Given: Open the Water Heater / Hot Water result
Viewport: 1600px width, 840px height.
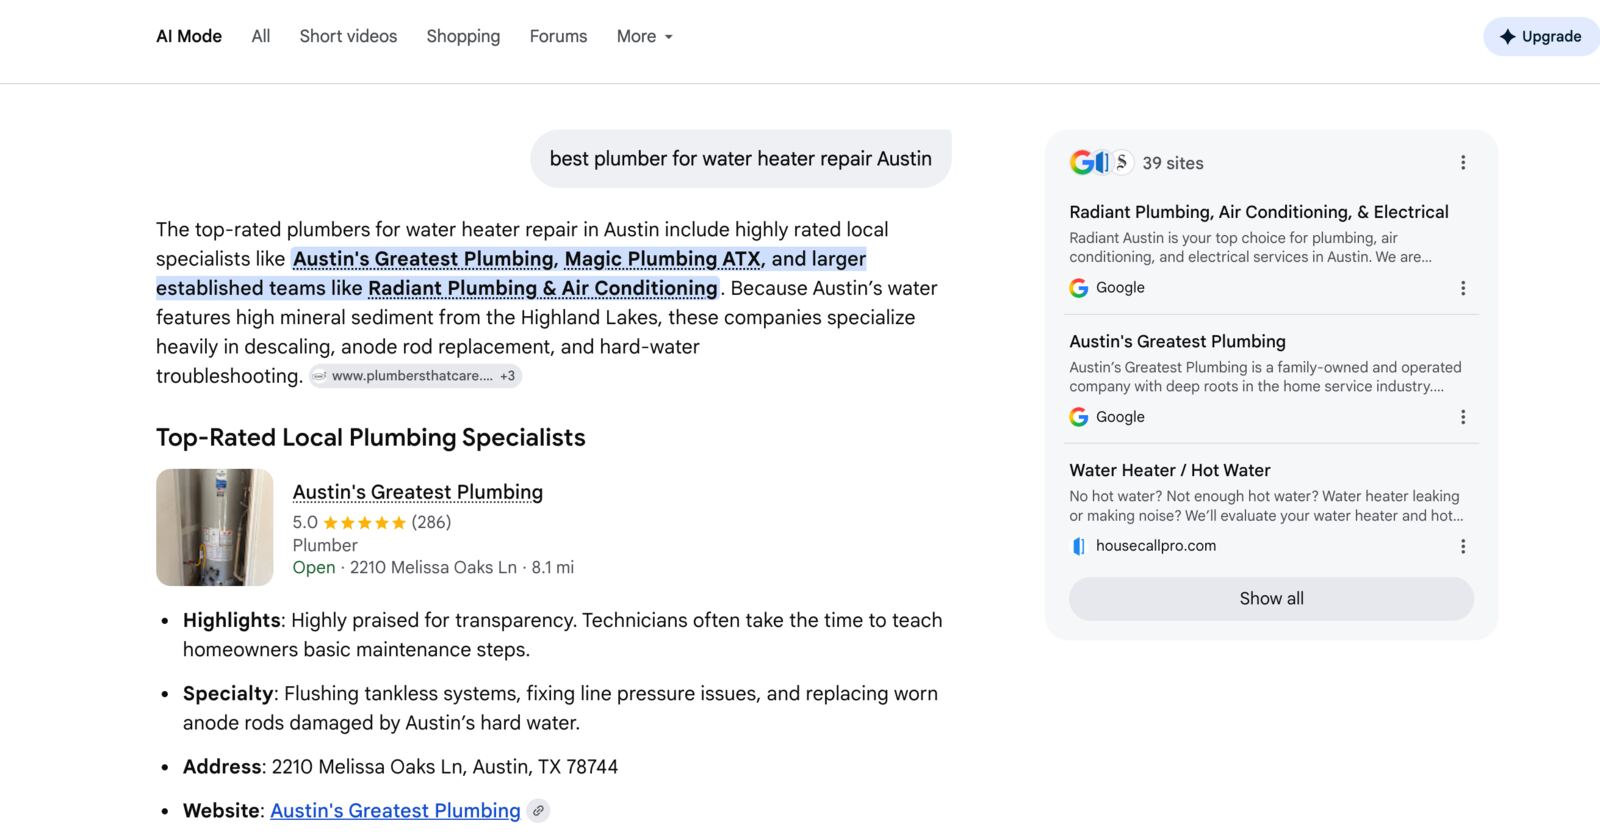Looking at the screenshot, I should pos(1170,470).
